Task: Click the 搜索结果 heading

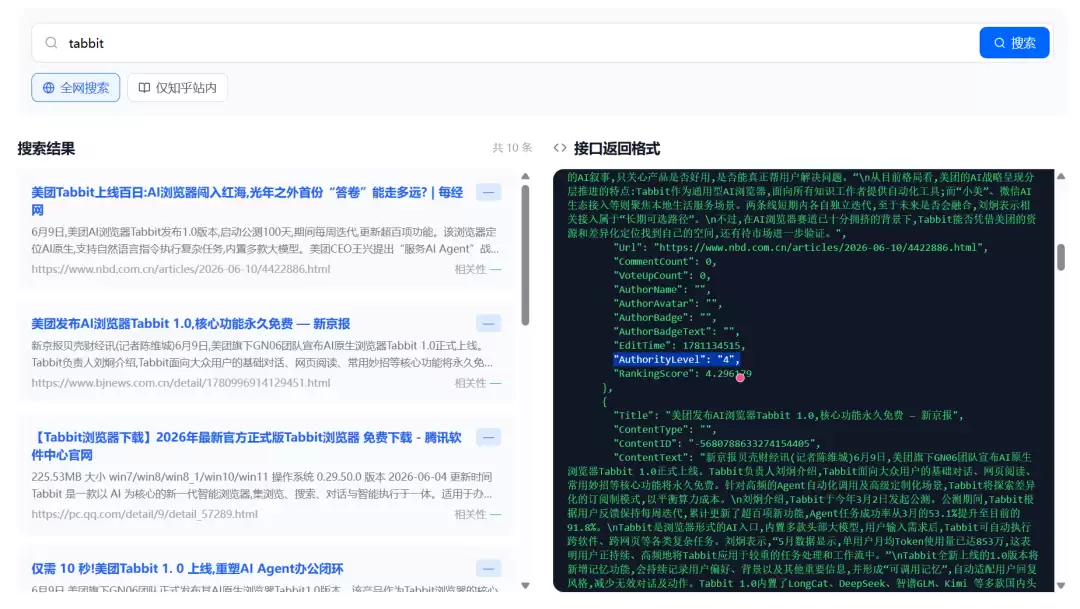Action: (46, 148)
